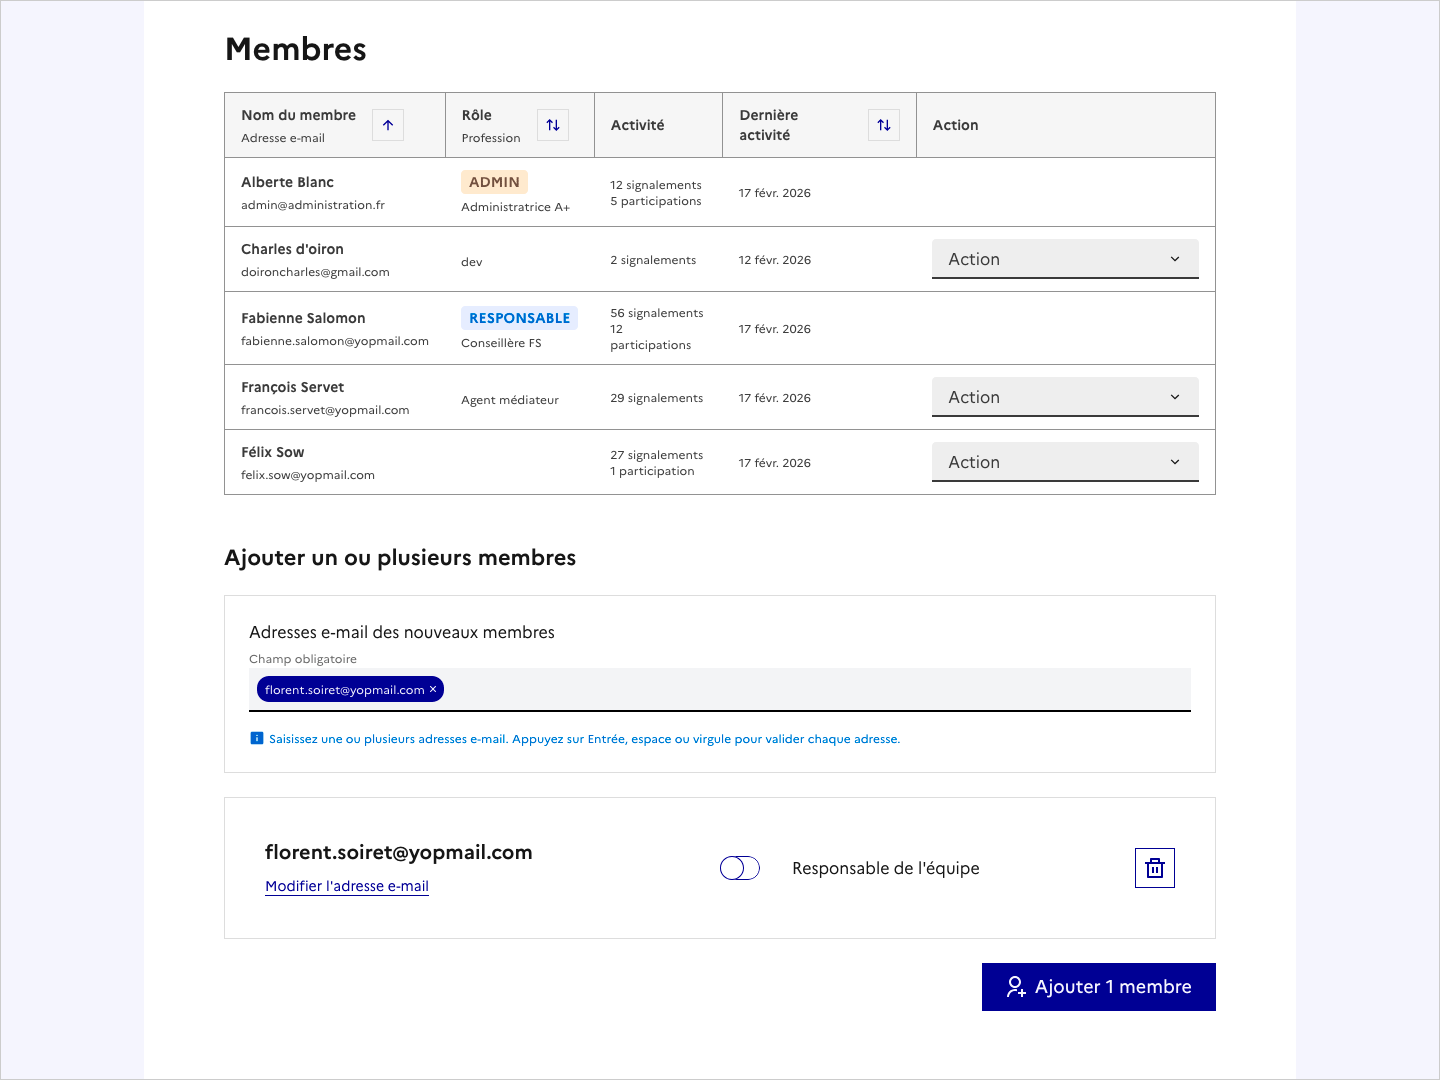This screenshot has height=1080, width=1440.
Task: Toggle sorting on the Rôle column icon
Action: pyautogui.click(x=553, y=125)
